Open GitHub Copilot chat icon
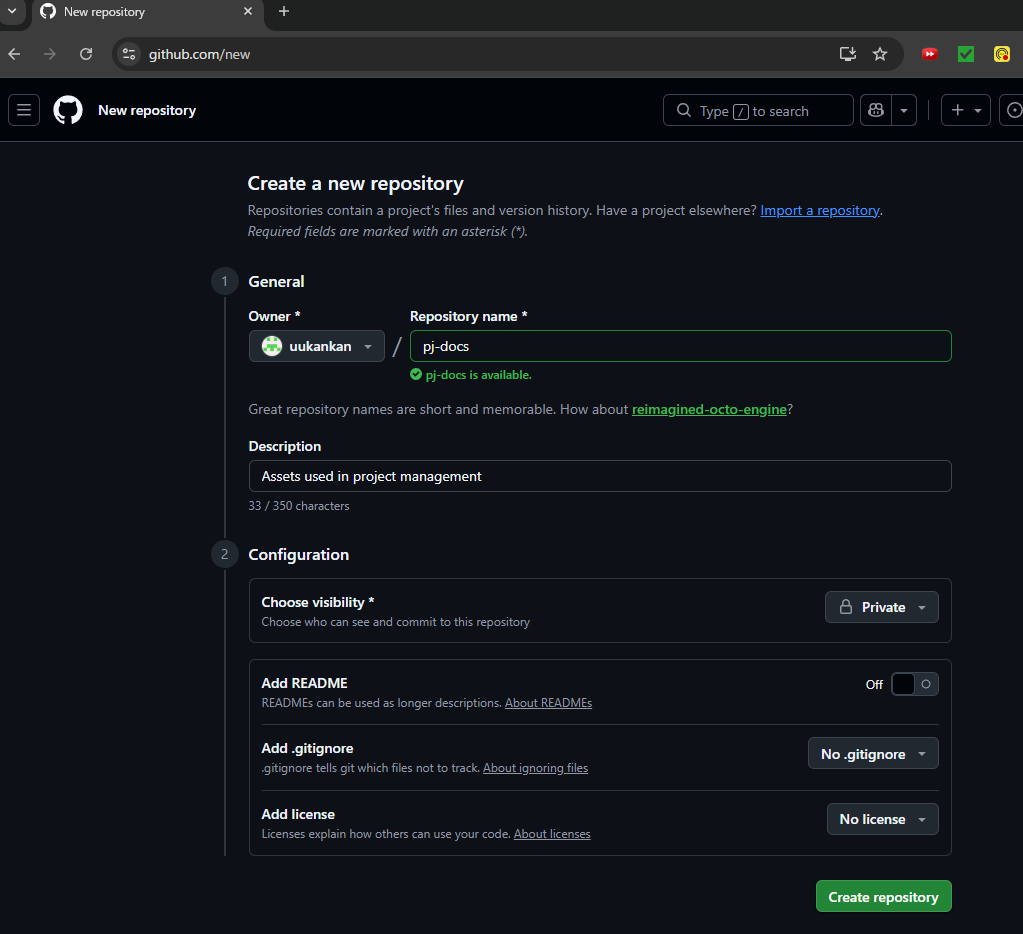1023x934 pixels. coord(876,110)
